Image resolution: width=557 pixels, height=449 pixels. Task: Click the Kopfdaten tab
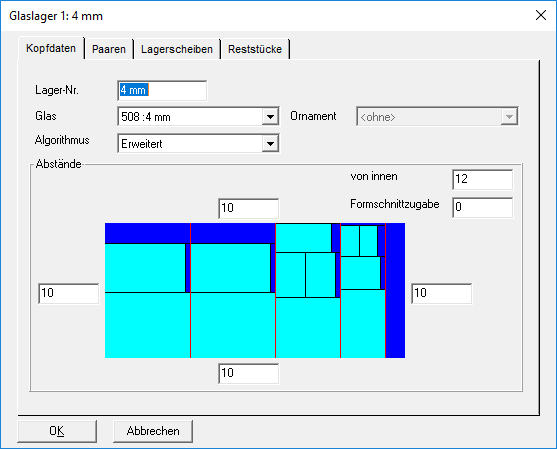(x=51, y=48)
